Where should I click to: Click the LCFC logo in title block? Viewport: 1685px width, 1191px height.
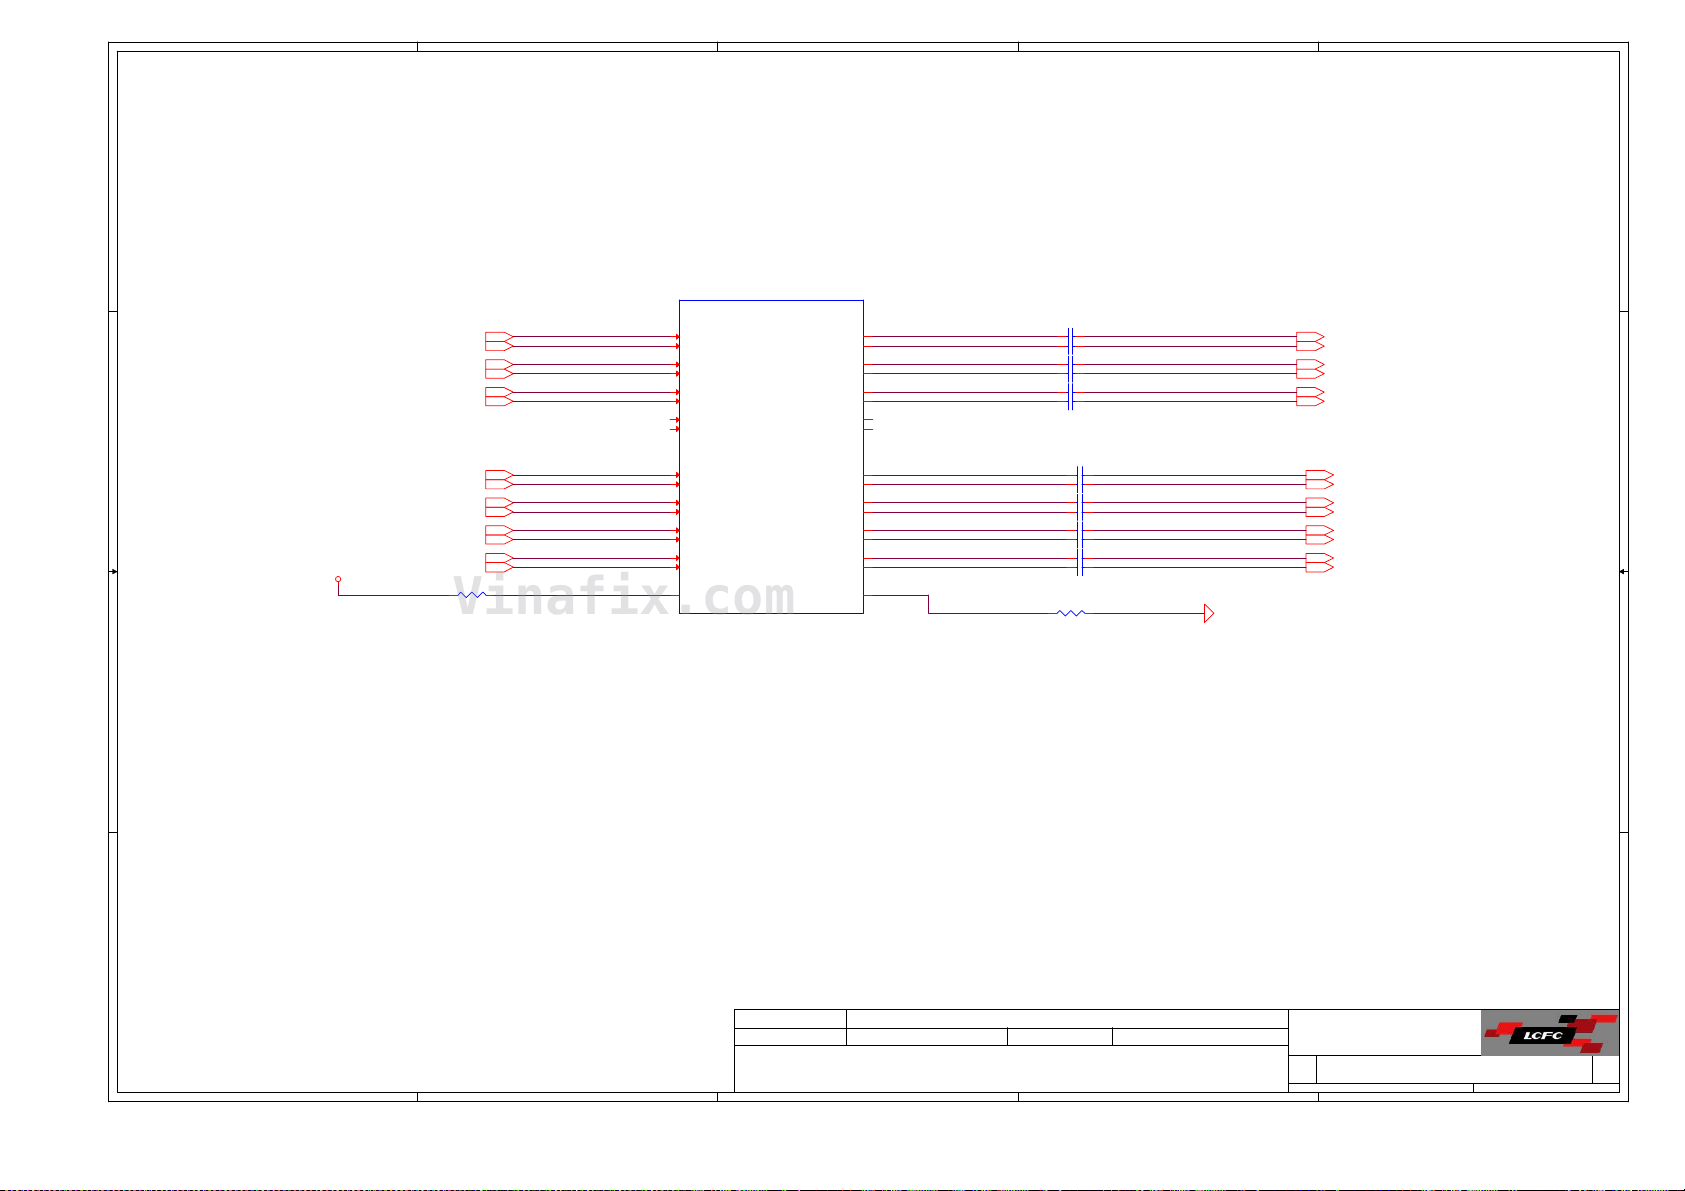1550,1032
